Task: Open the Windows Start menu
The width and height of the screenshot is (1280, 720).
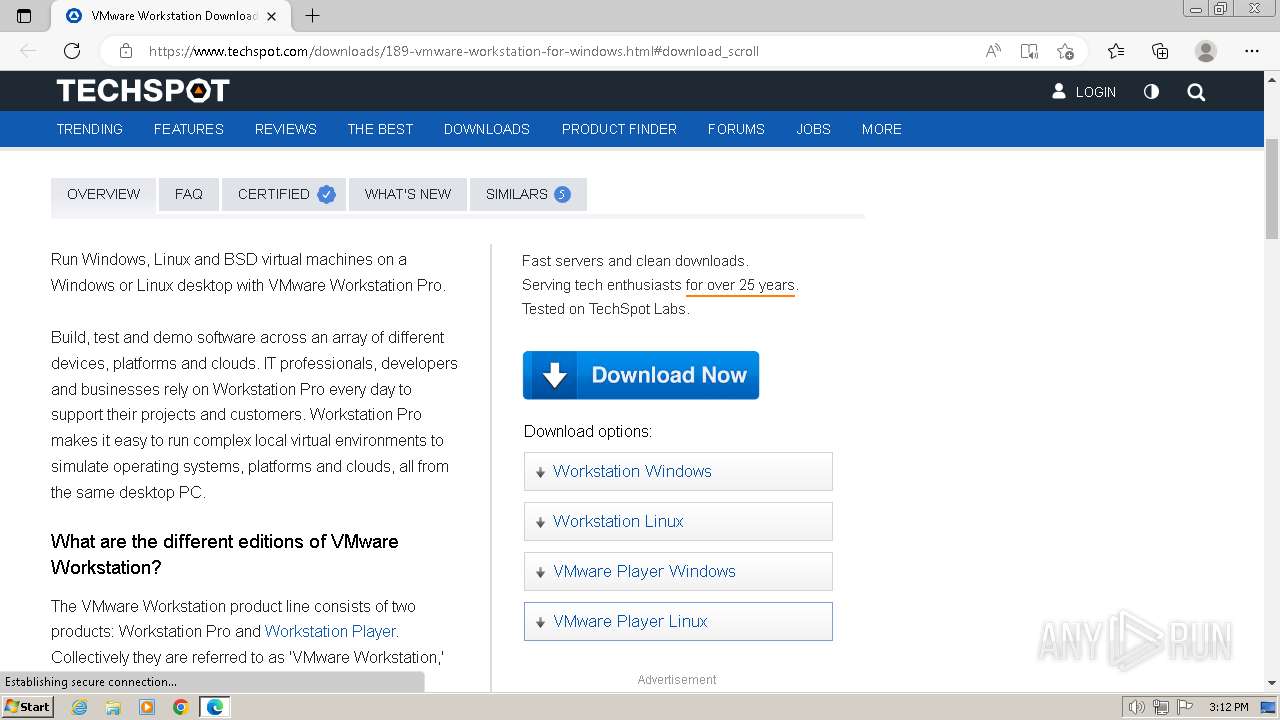Action: [x=27, y=707]
